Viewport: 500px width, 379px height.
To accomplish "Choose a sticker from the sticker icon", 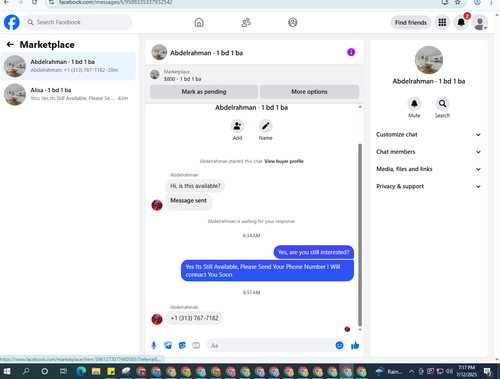I will click(x=182, y=345).
